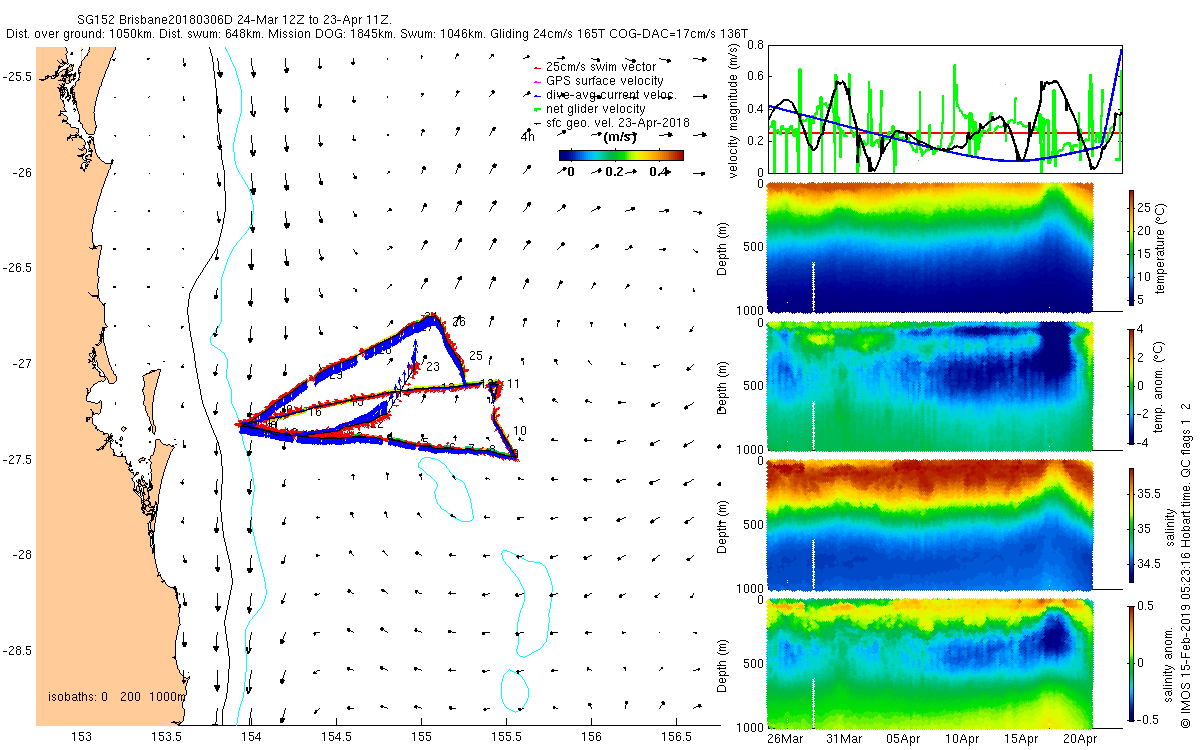Viewport: 1200px width, 750px height.
Task: Click waypoint label '10' on glider track
Action: (x=520, y=431)
